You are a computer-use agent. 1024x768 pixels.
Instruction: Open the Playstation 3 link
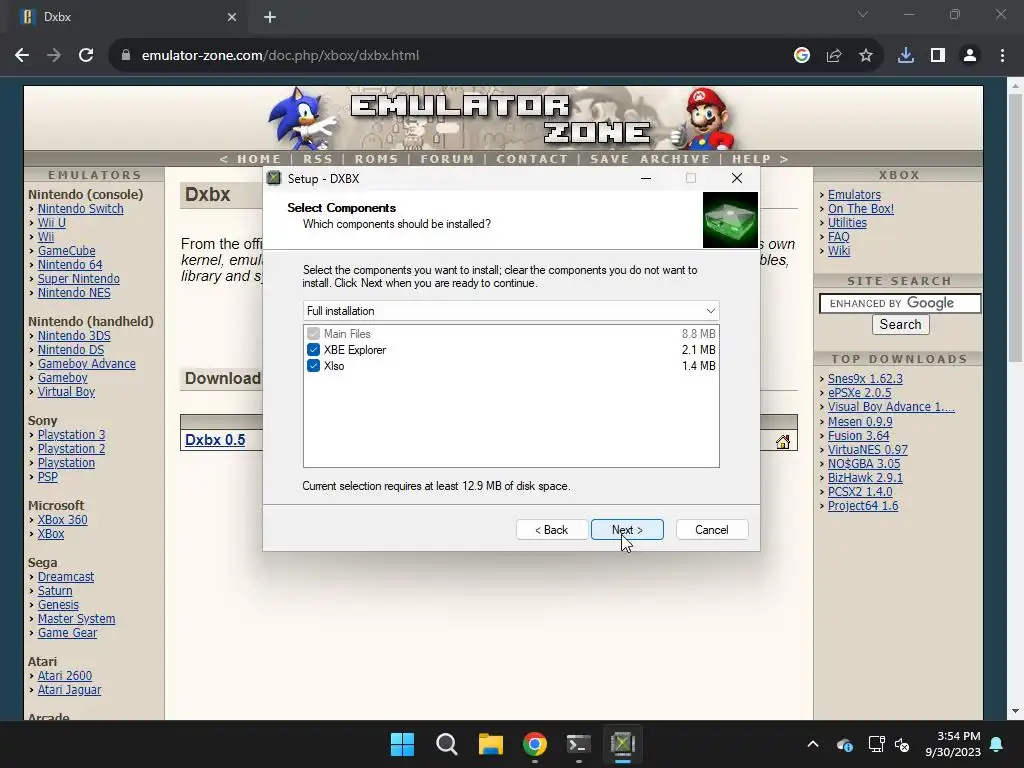coord(71,435)
